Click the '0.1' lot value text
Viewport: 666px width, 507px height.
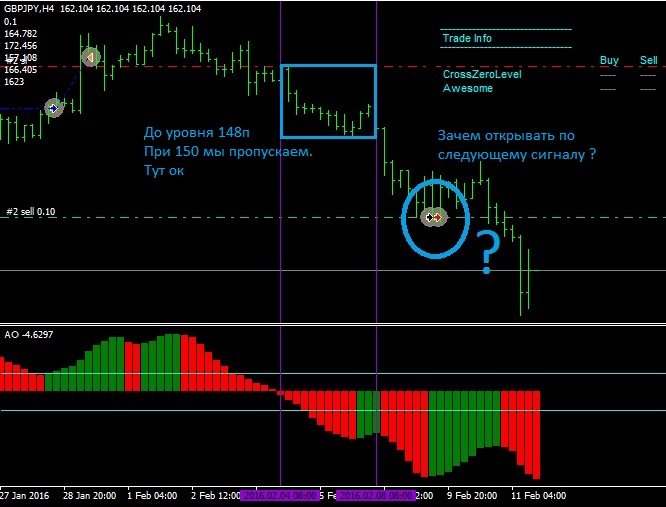point(11,22)
